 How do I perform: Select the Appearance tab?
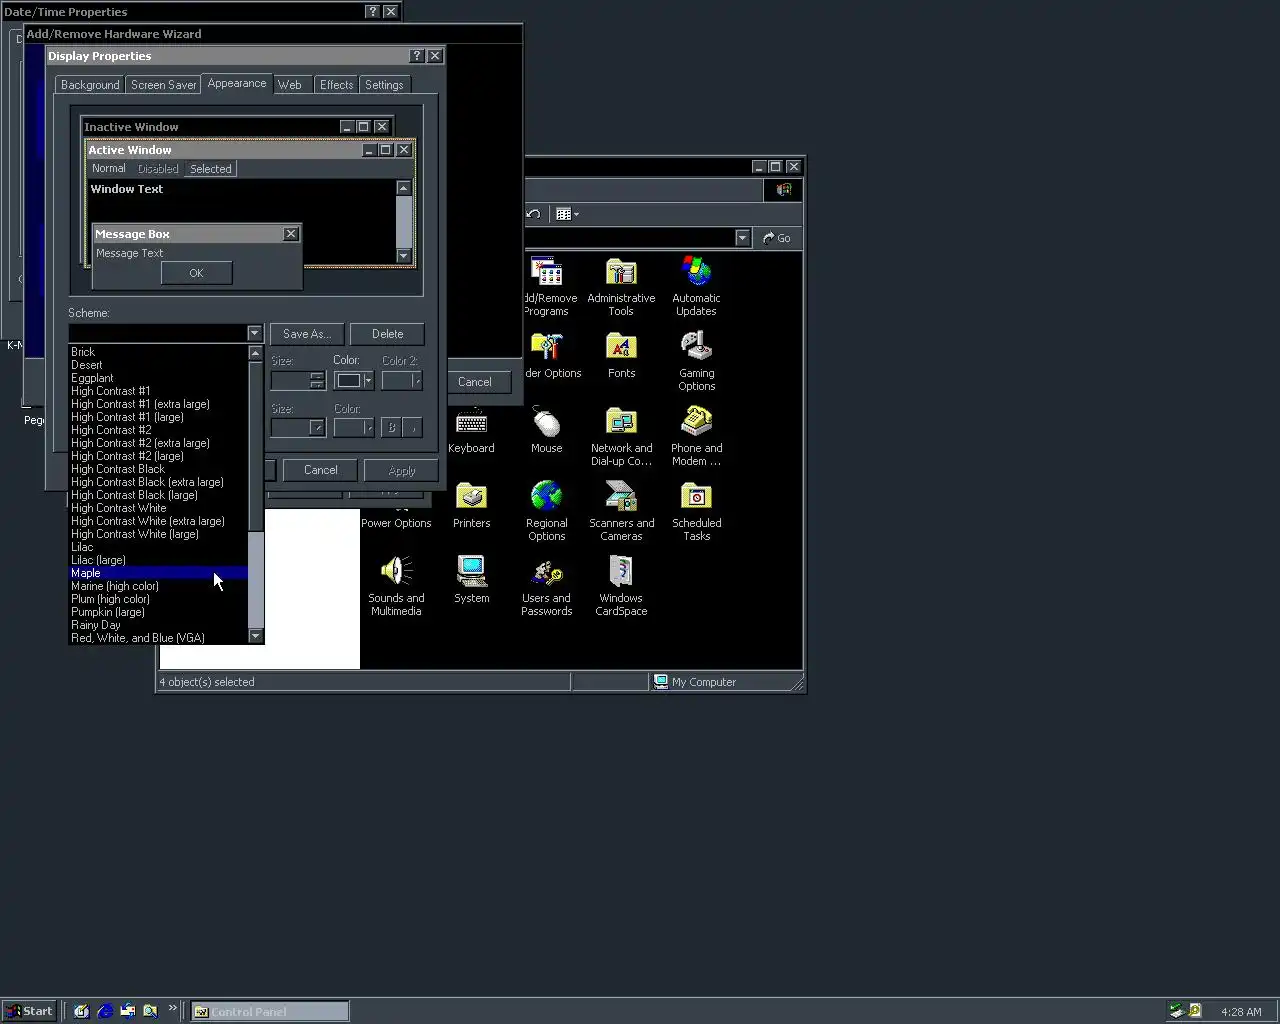point(237,83)
